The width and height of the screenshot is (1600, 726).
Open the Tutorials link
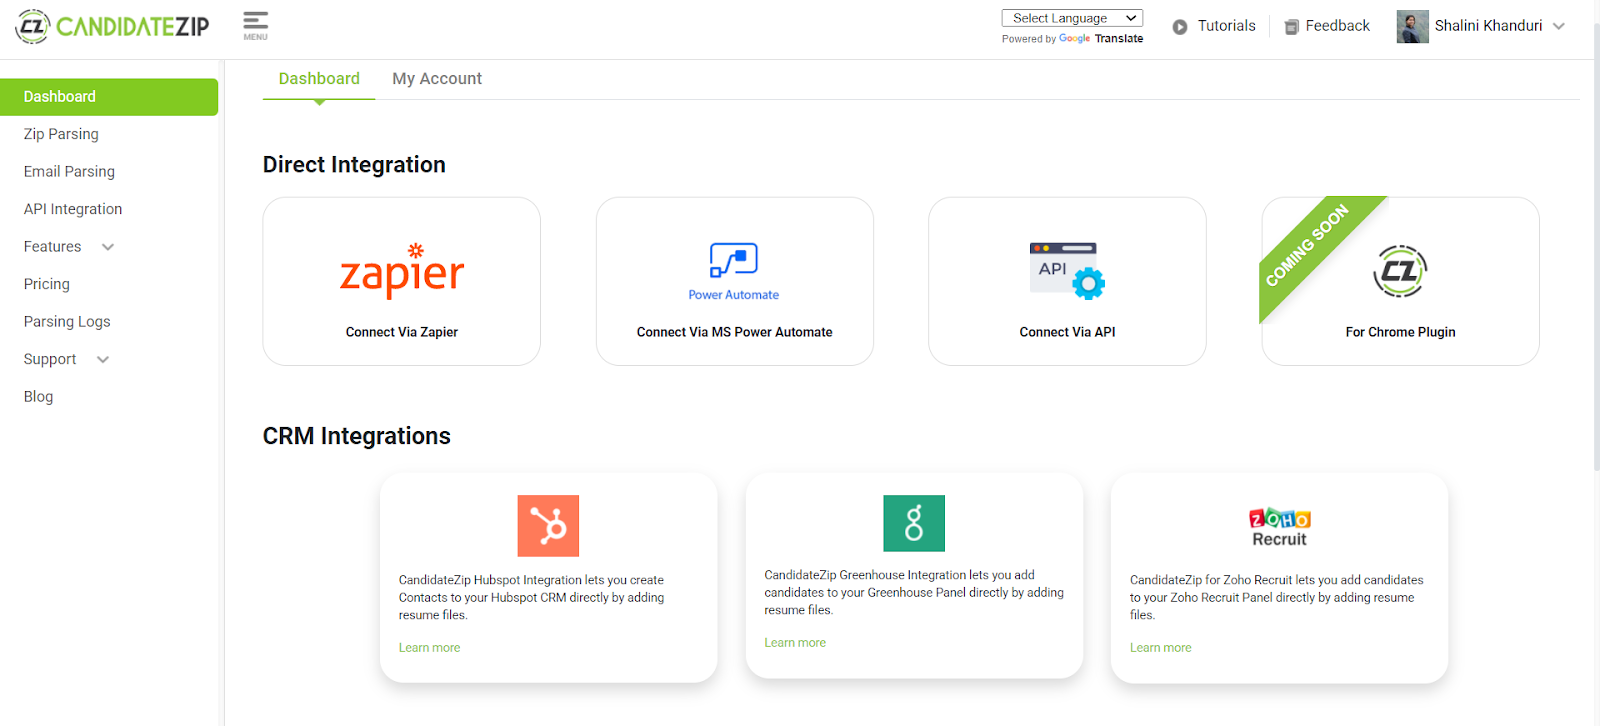[x=1214, y=26]
